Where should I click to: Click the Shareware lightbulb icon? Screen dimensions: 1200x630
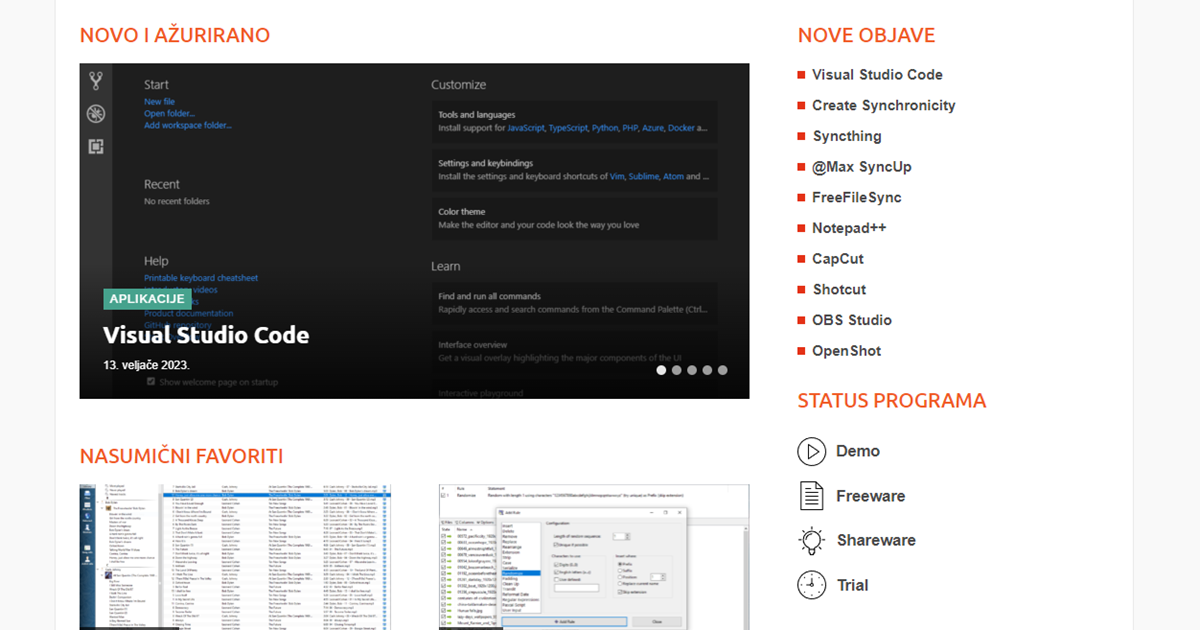point(811,540)
